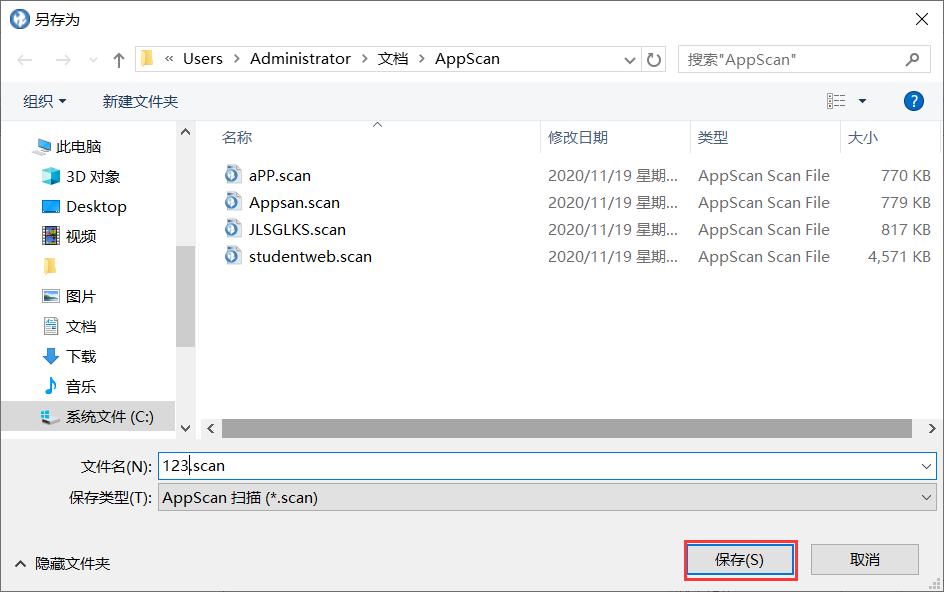Open the recent locations dropdown arrow
Image resolution: width=944 pixels, height=592 pixels.
(x=93, y=60)
